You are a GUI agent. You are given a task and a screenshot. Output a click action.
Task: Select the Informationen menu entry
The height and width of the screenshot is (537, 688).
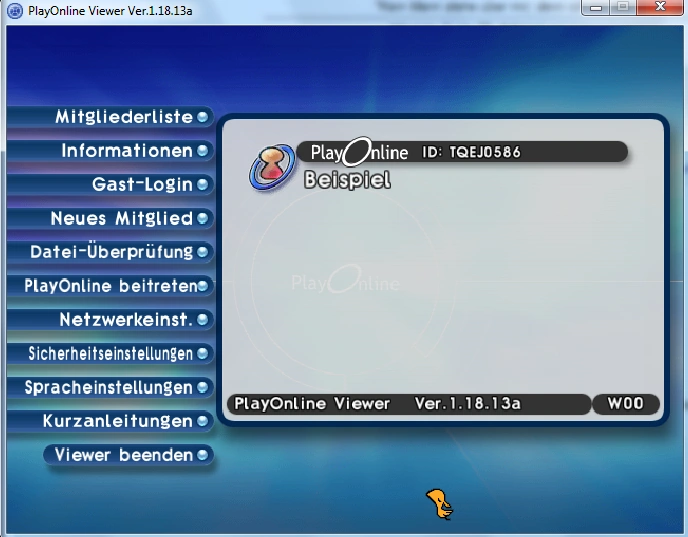point(110,151)
